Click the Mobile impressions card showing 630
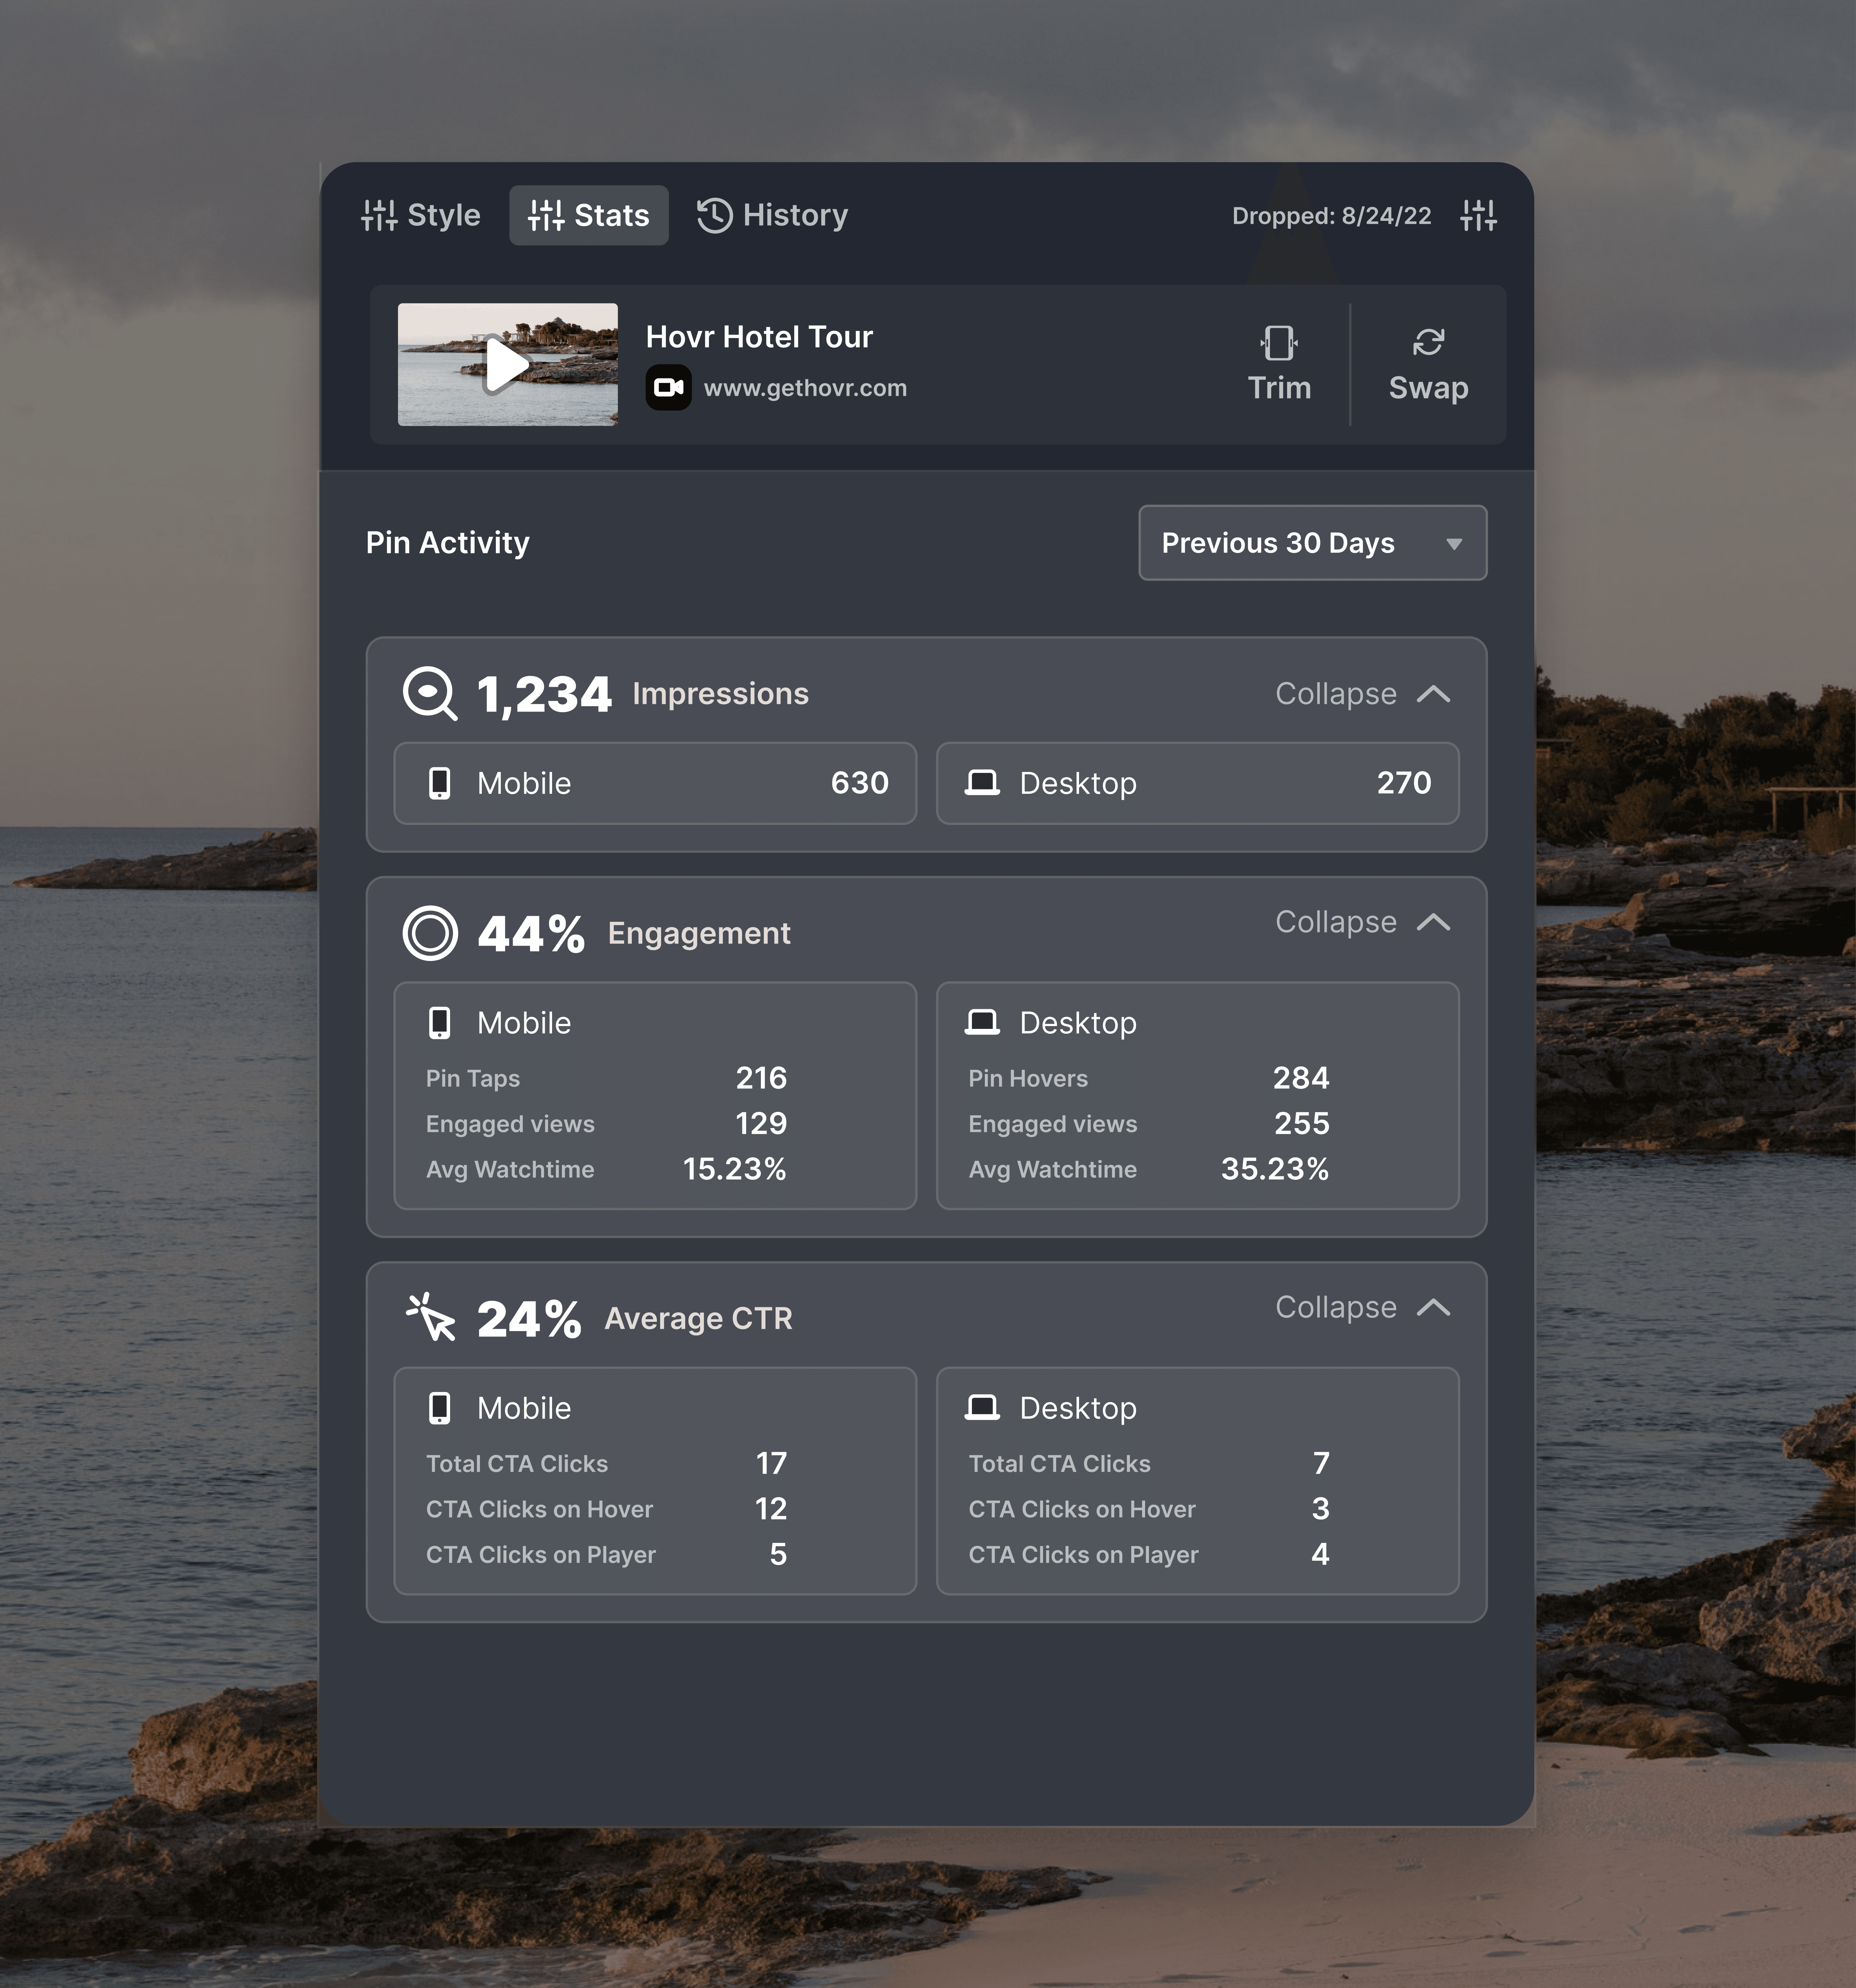This screenshot has height=1988, width=1856. 655,783
